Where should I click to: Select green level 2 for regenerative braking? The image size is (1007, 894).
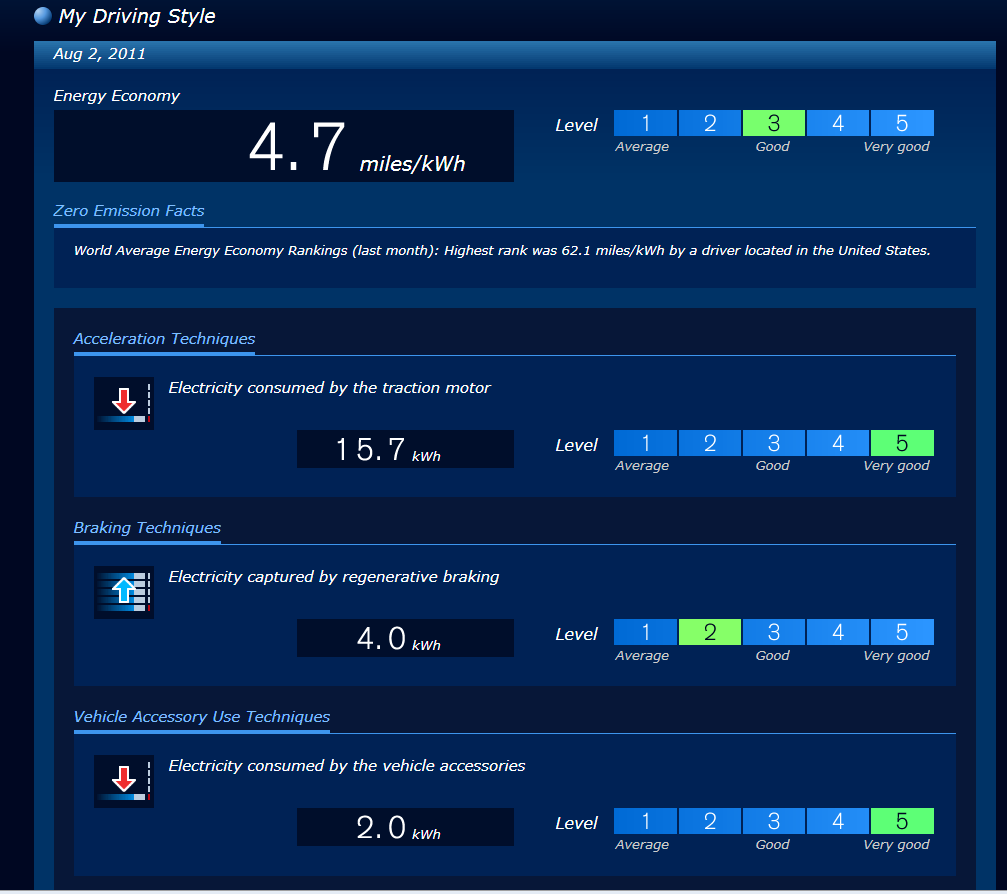coord(709,632)
